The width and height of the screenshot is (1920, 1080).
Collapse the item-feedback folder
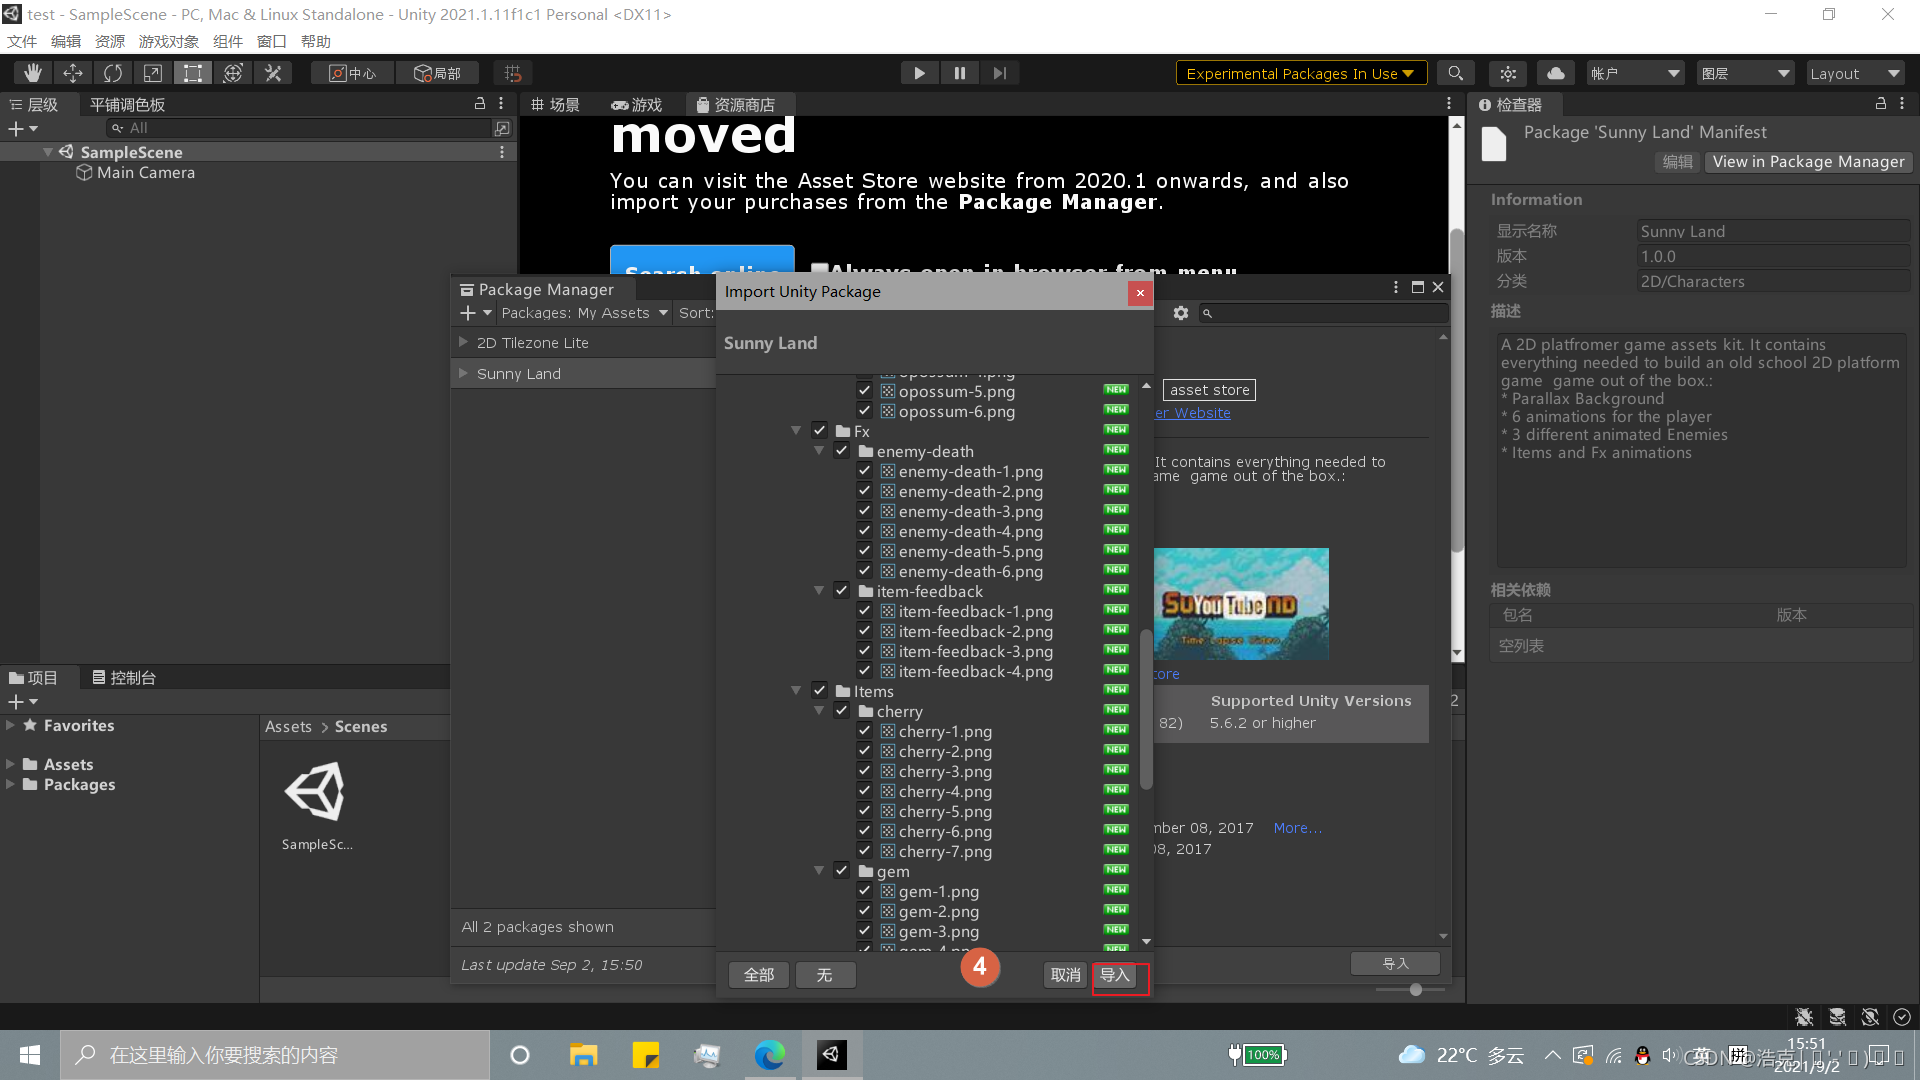click(x=819, y=591)
